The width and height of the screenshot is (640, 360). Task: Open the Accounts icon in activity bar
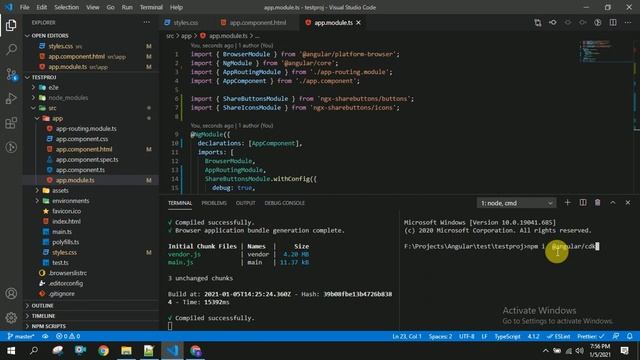click(x=11, y=293)
